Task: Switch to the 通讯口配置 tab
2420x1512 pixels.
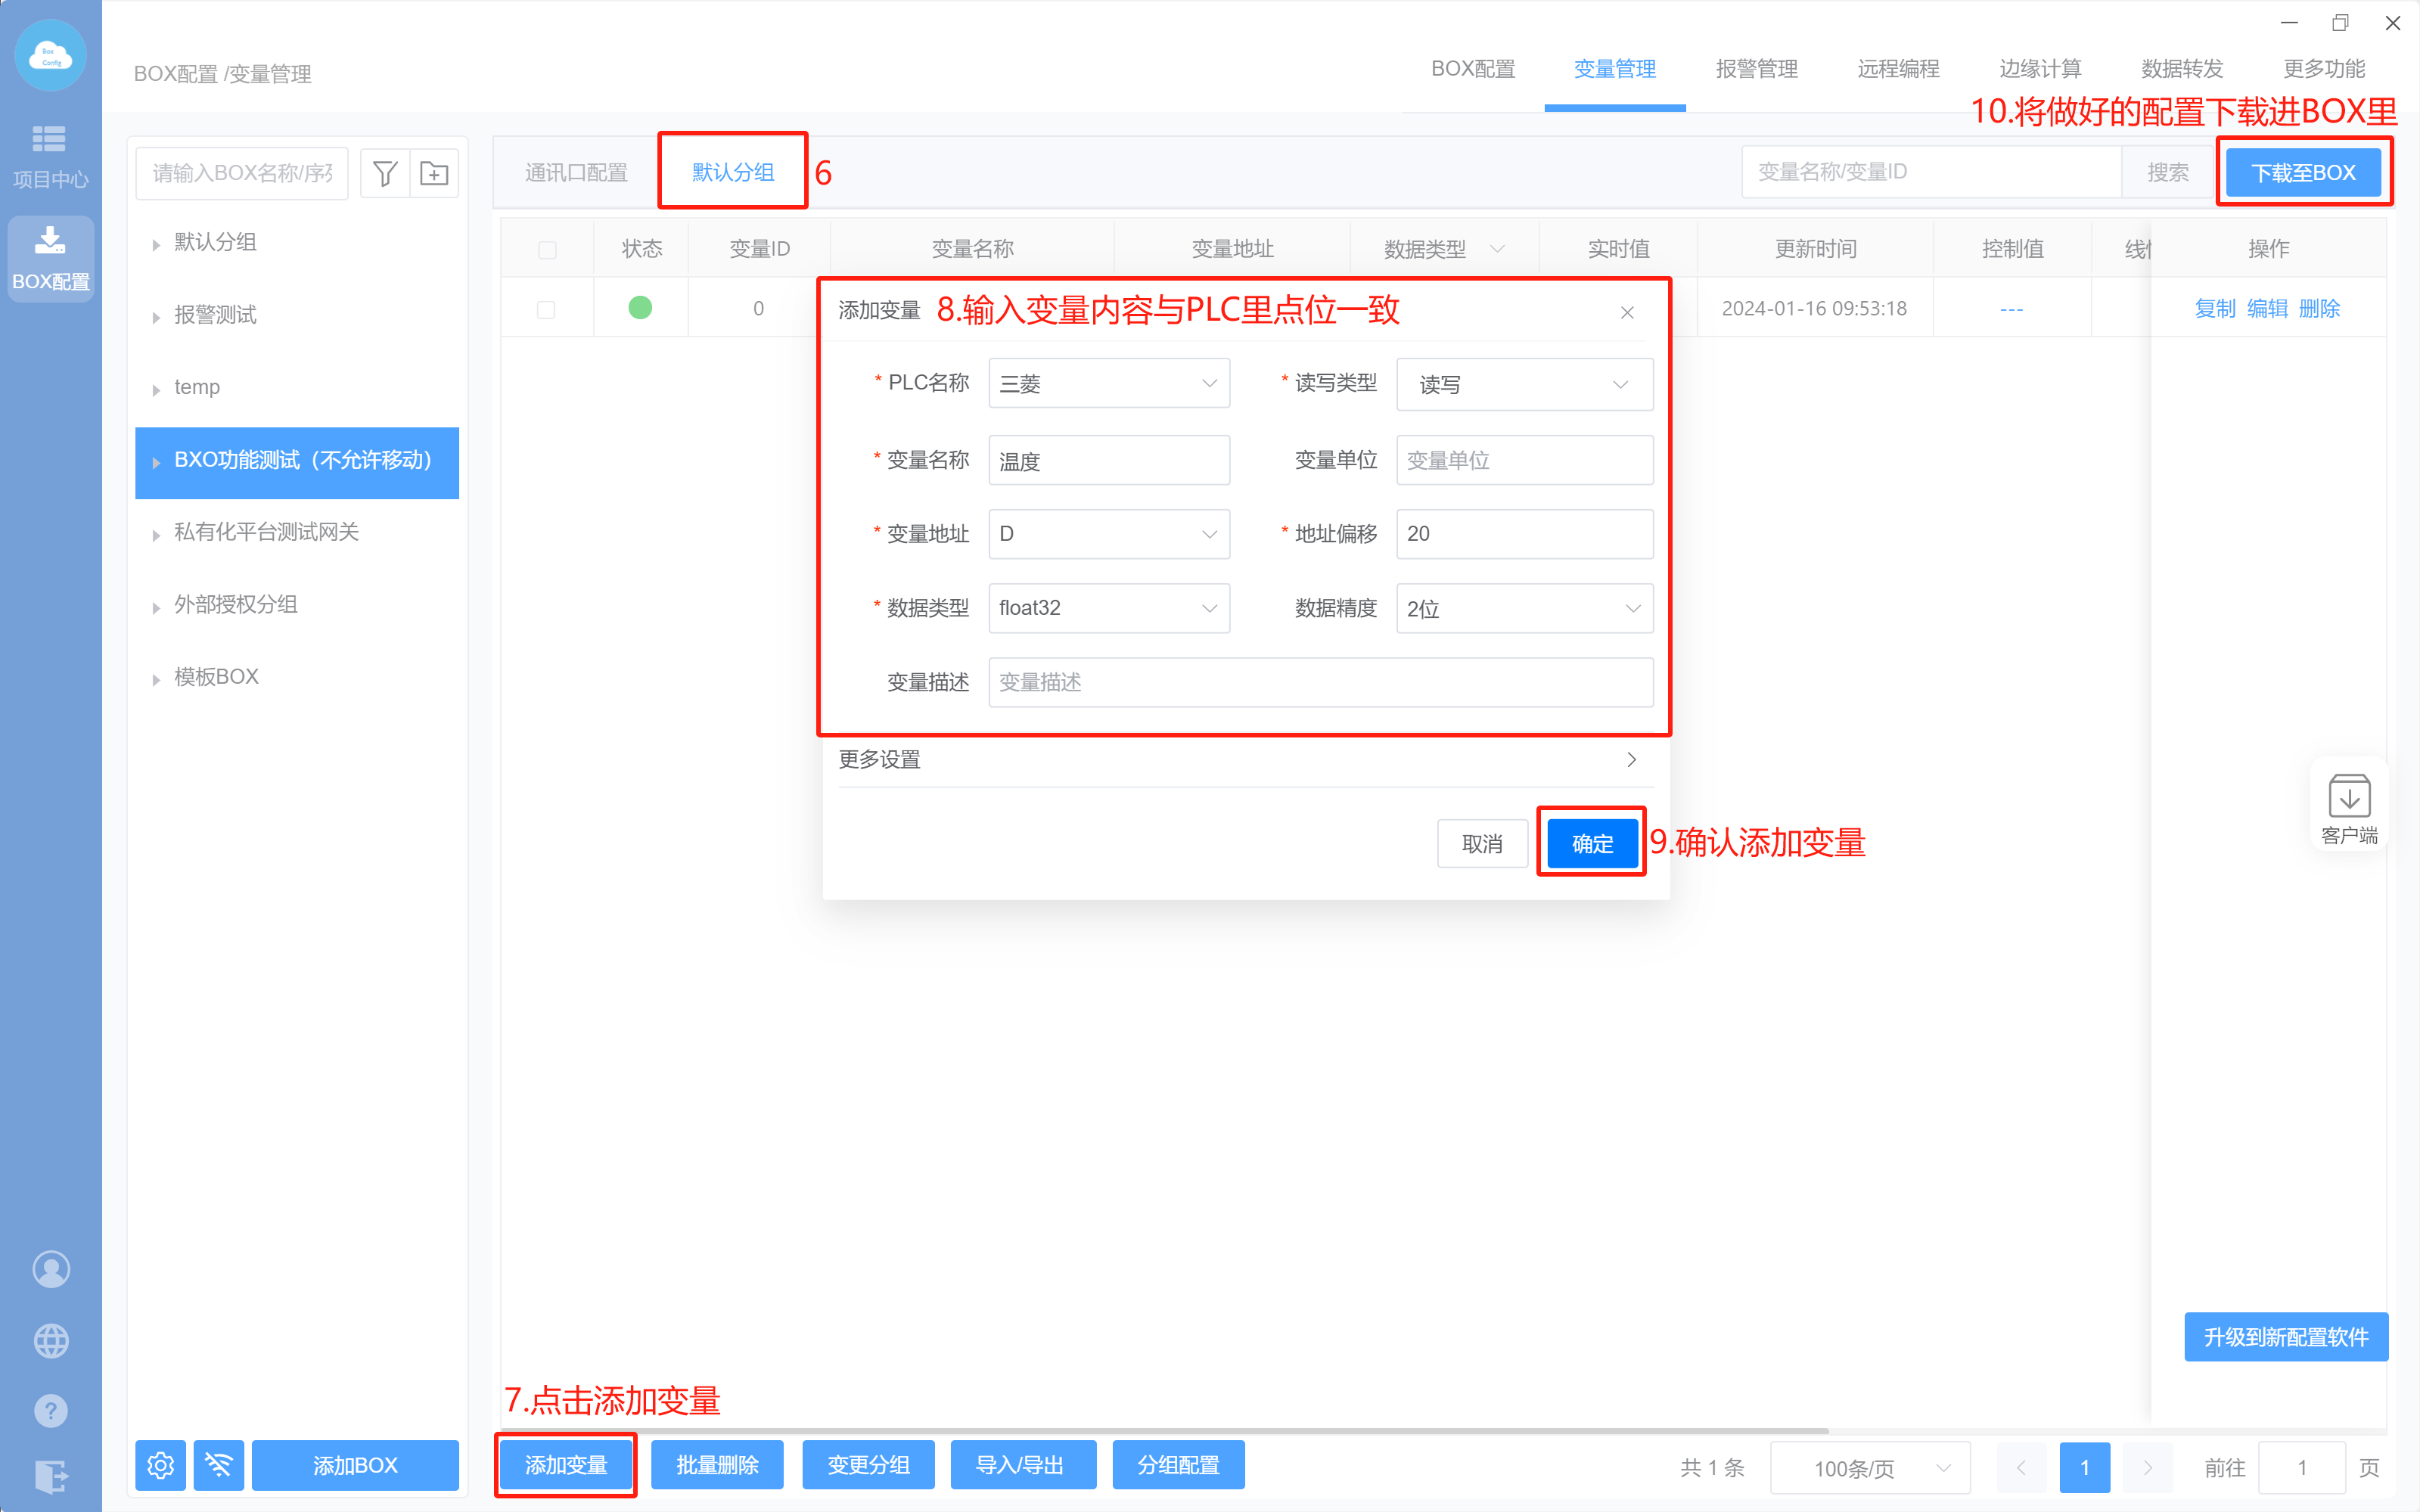Action: pyautogui.click(x=576, y=172)
